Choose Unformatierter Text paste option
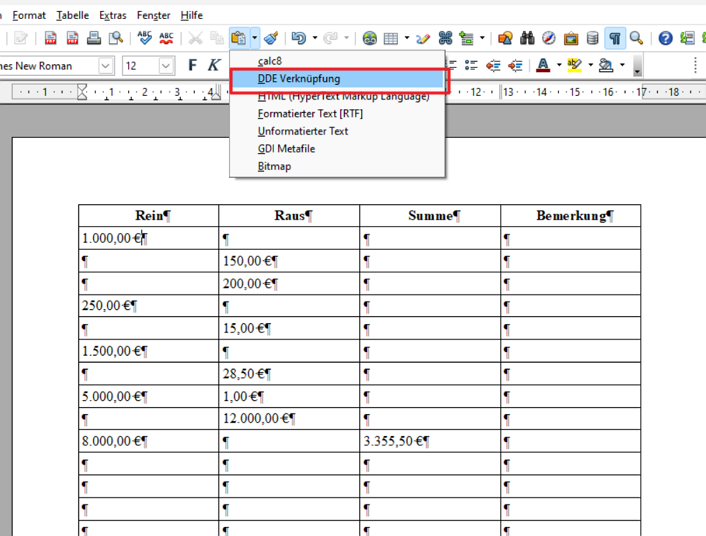The width and height of the screenshot is (706, 536). pos(303,131)
